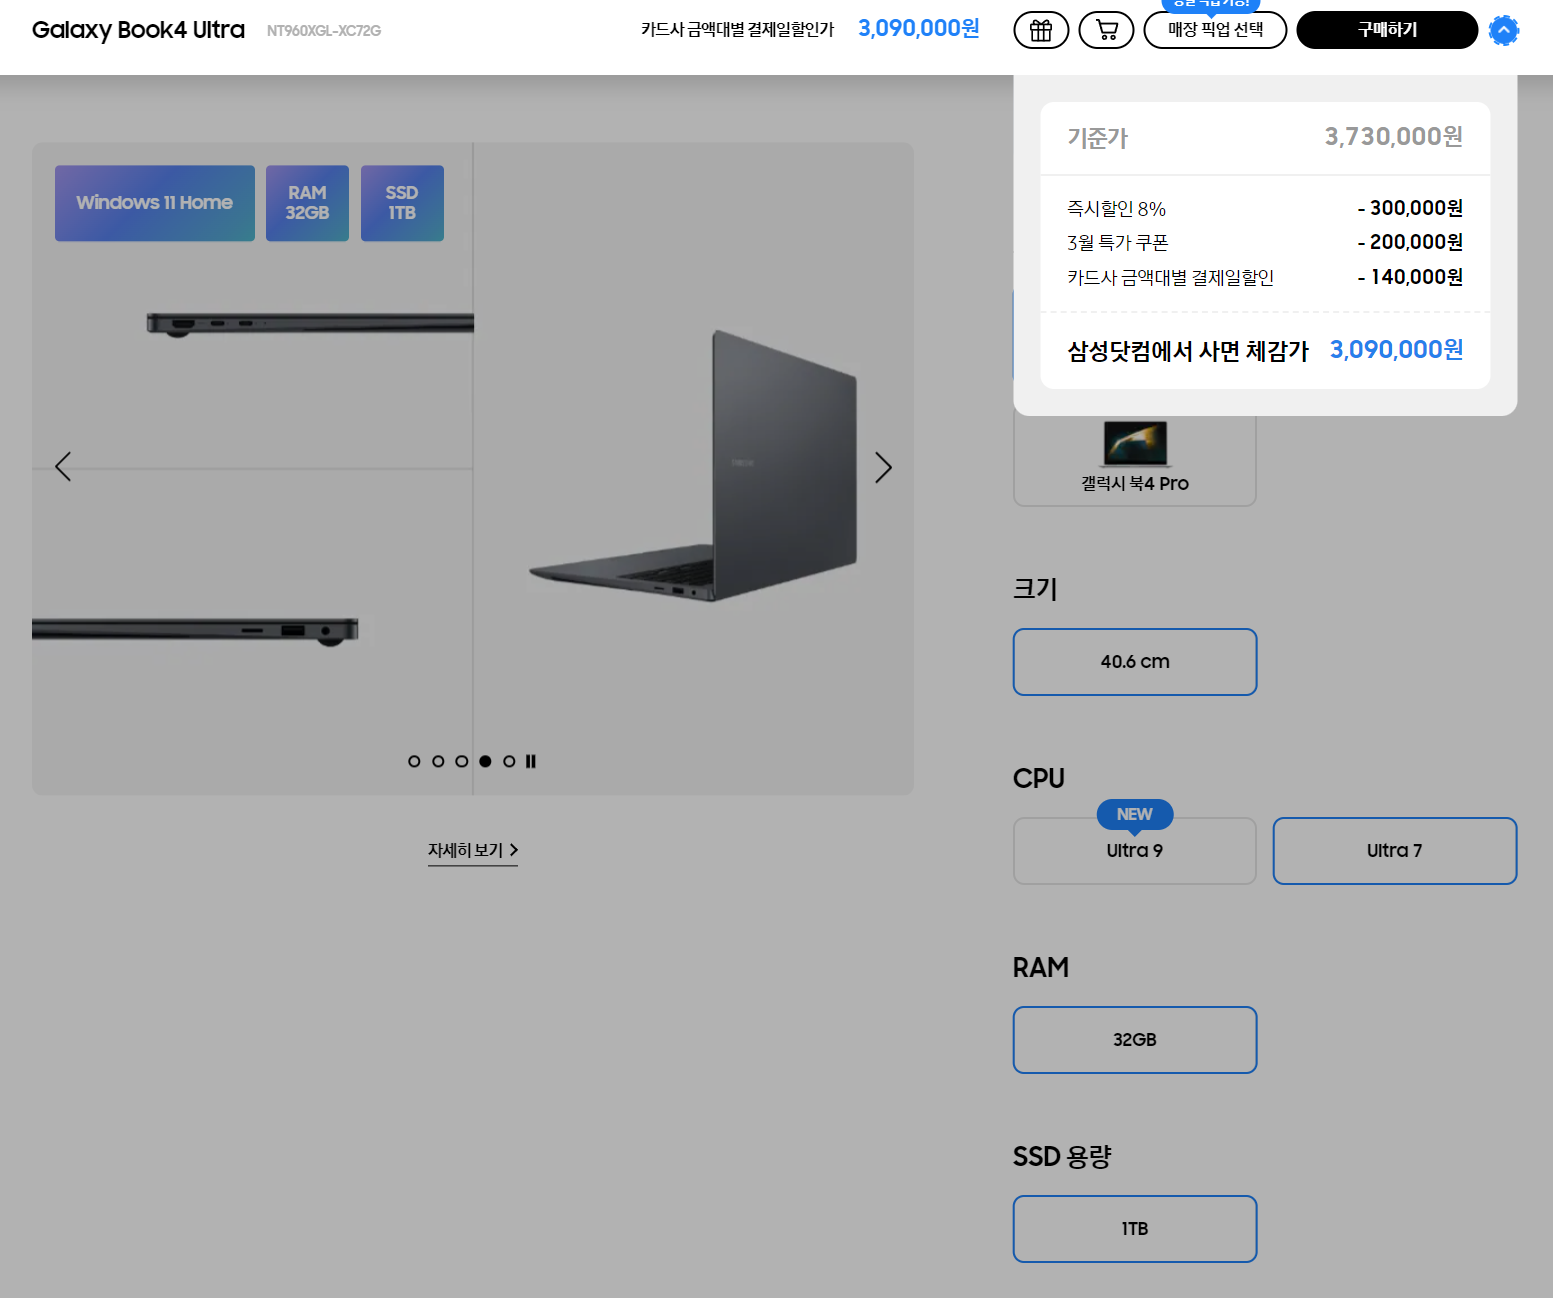1553x1298 pixels.
Task: Open 매장 픽업 선택 store pickup
Action: click(x=1215, y=30)
